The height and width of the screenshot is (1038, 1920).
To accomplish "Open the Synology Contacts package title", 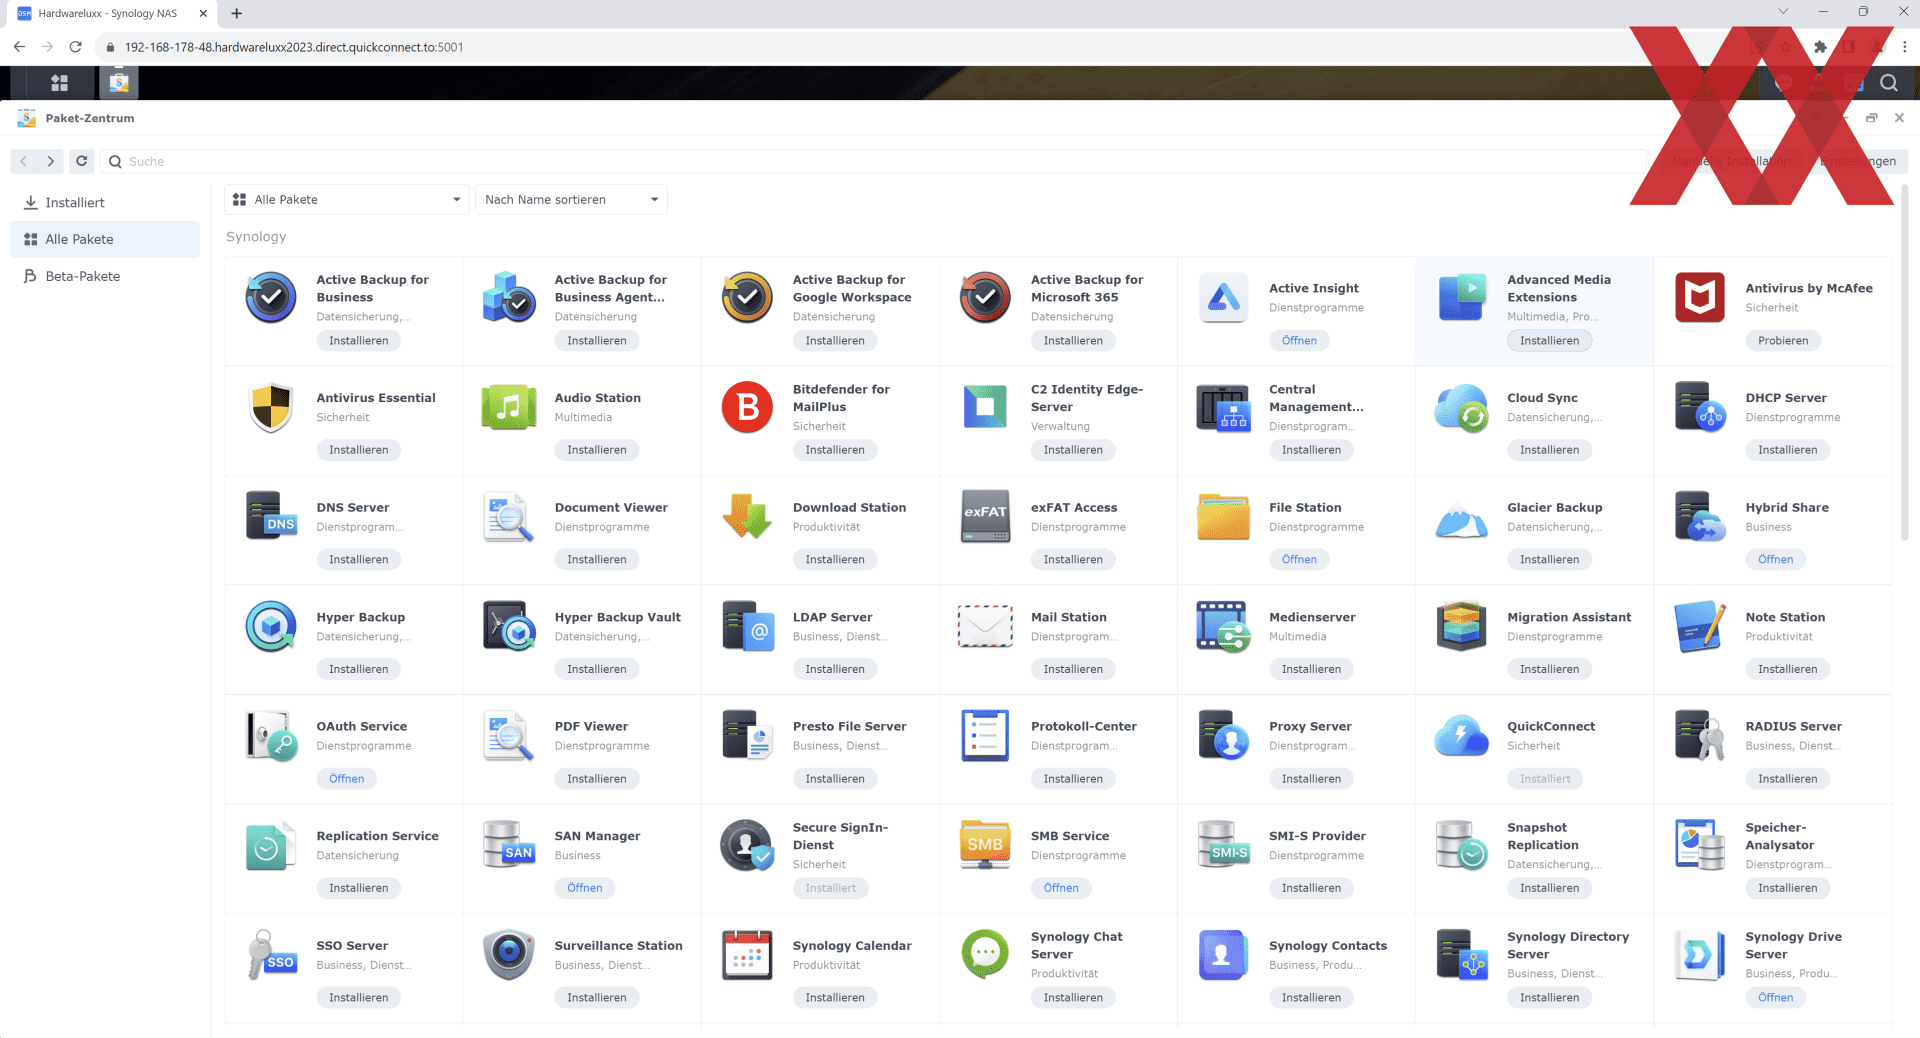I will [x=1328, y=946].
